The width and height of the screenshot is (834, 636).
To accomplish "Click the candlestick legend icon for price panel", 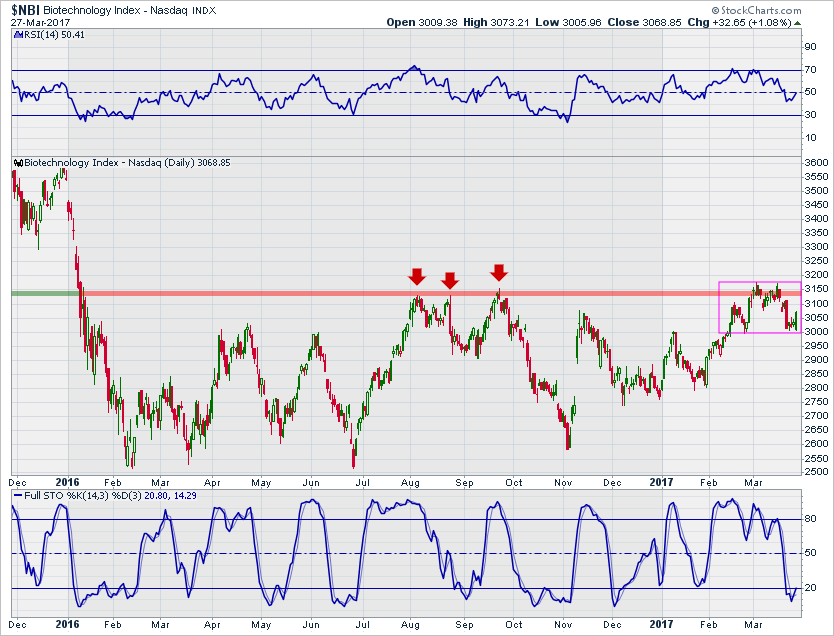I will coord(18,163).
